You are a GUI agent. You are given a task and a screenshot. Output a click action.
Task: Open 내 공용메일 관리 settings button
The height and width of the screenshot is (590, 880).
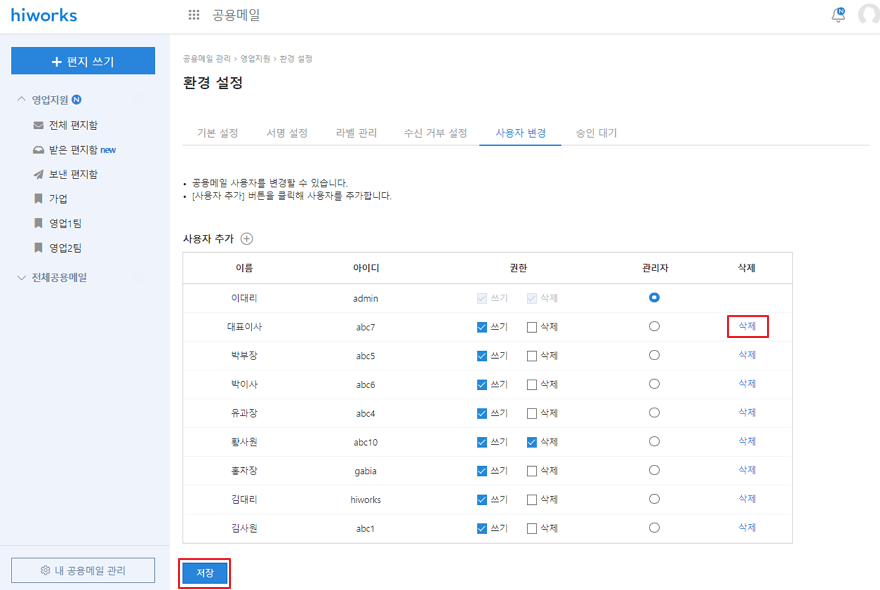83,570
